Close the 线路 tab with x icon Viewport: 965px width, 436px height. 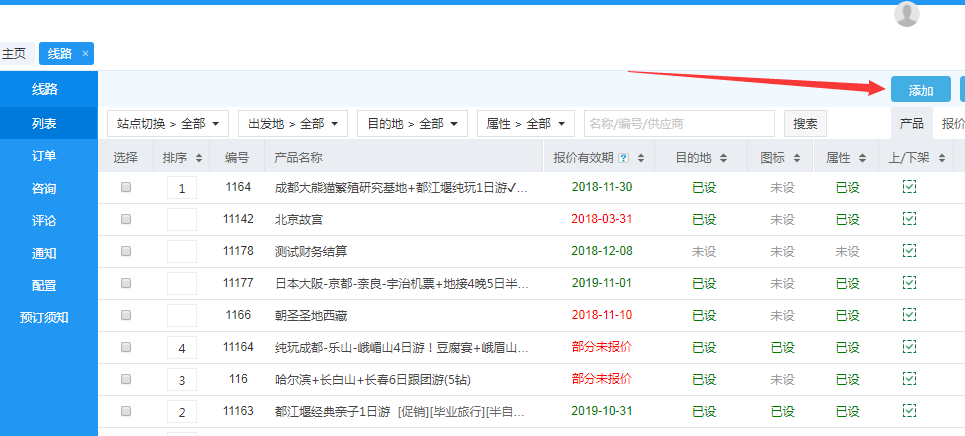pyautogui.click(x=86, y=54)
